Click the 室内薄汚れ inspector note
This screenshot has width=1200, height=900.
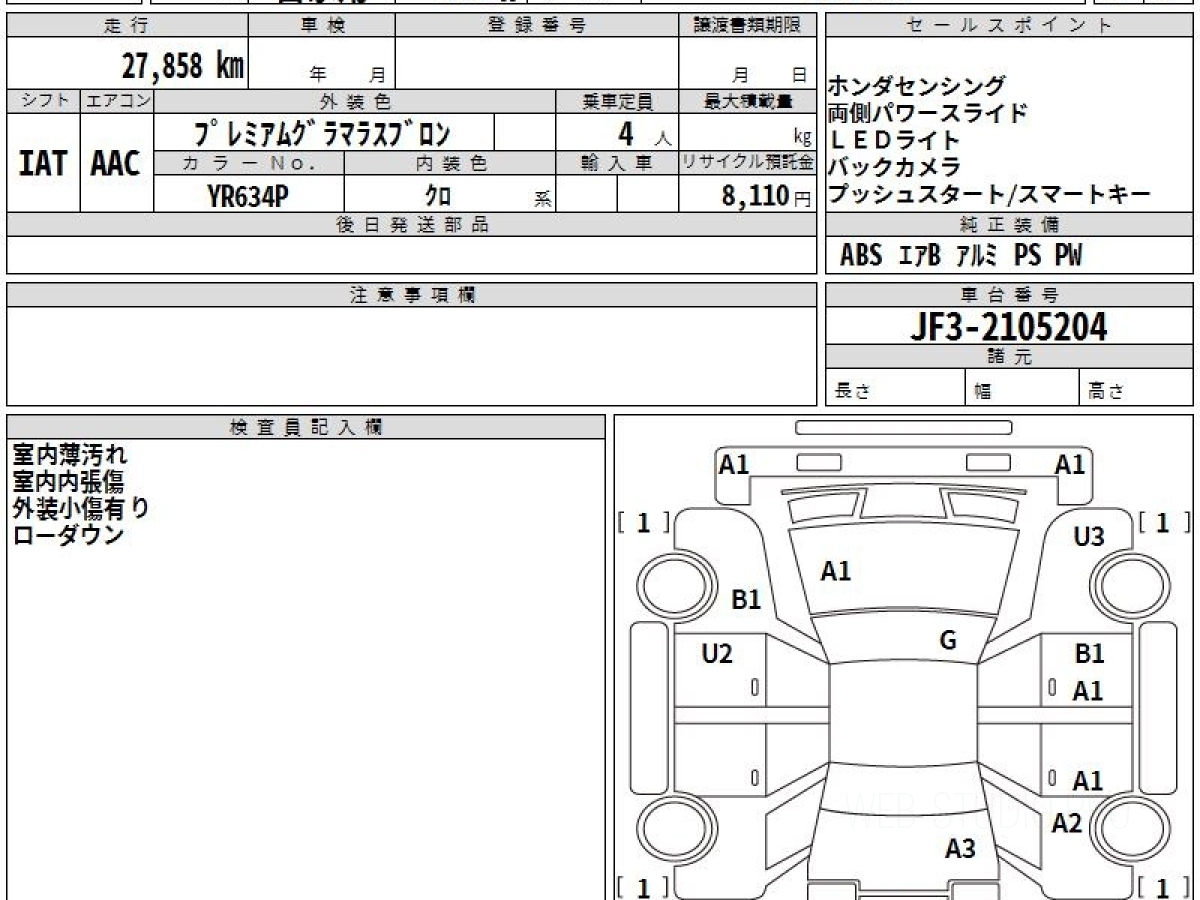tap(70, 455)
